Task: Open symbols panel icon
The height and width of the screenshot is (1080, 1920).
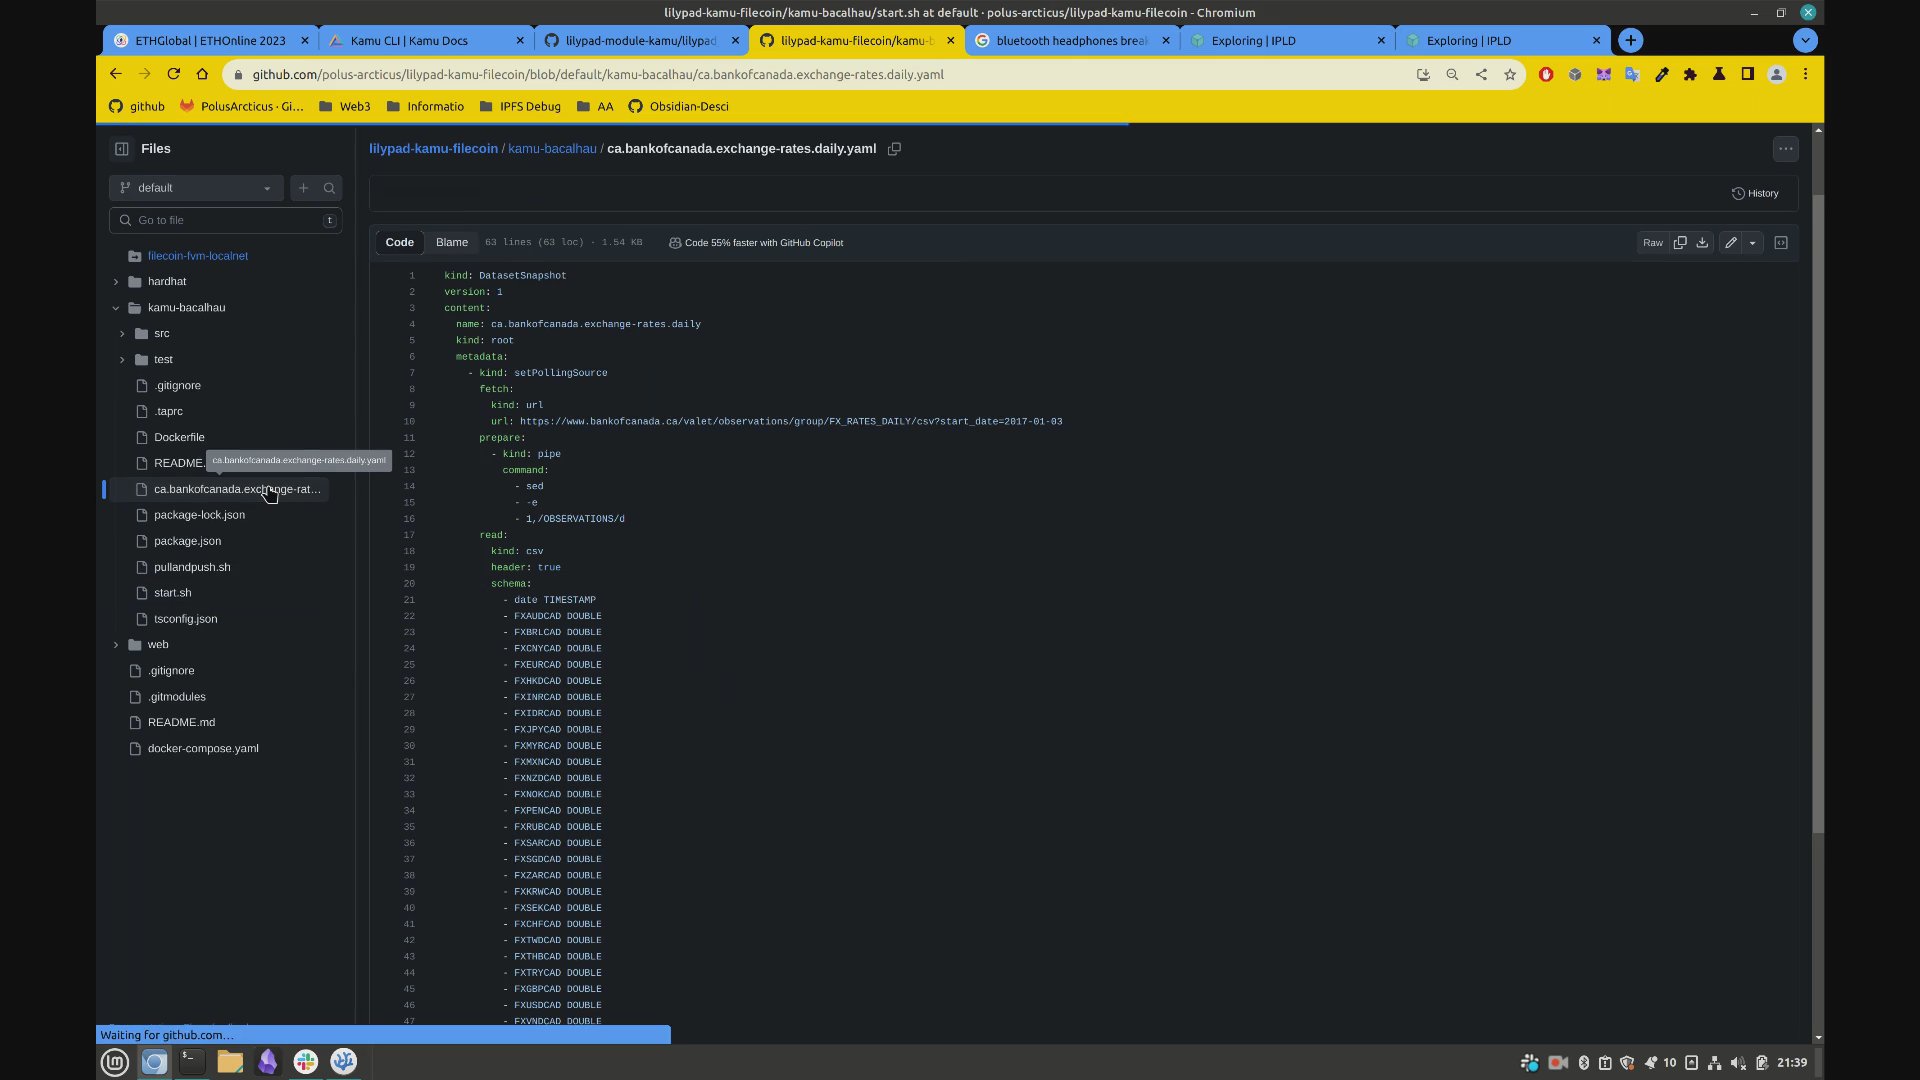Action: pos(1781,243)
